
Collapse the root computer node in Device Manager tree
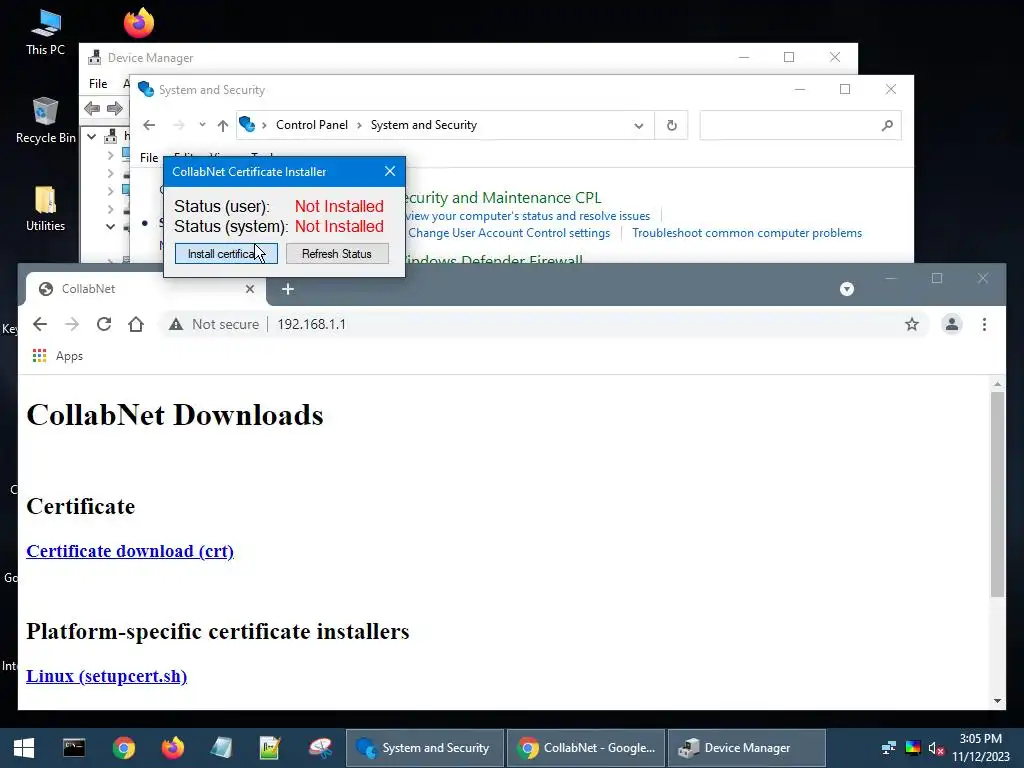(92, 136)
